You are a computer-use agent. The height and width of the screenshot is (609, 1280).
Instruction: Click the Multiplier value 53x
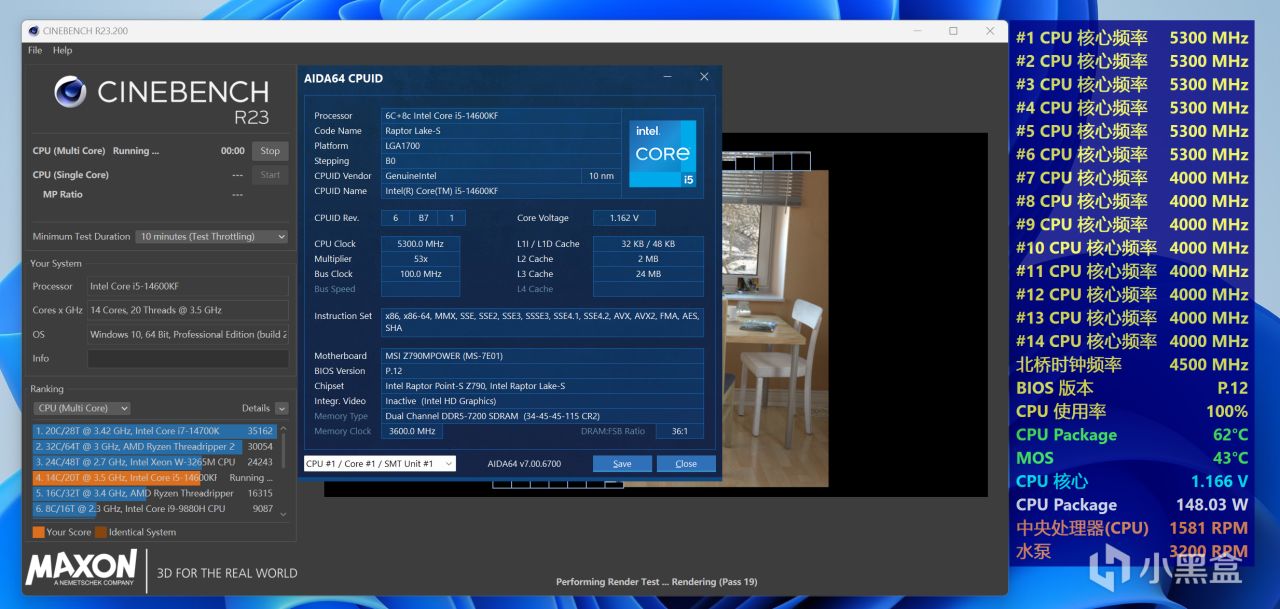tap(421, 259)
